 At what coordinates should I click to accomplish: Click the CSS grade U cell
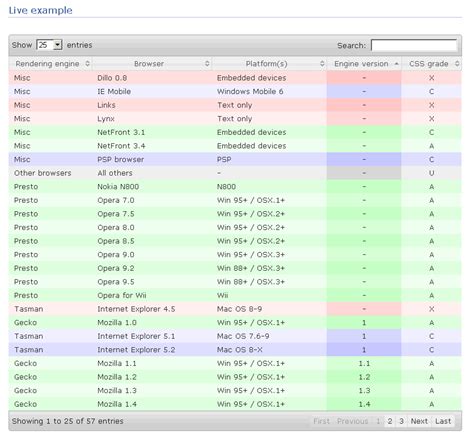coord(431,173)
